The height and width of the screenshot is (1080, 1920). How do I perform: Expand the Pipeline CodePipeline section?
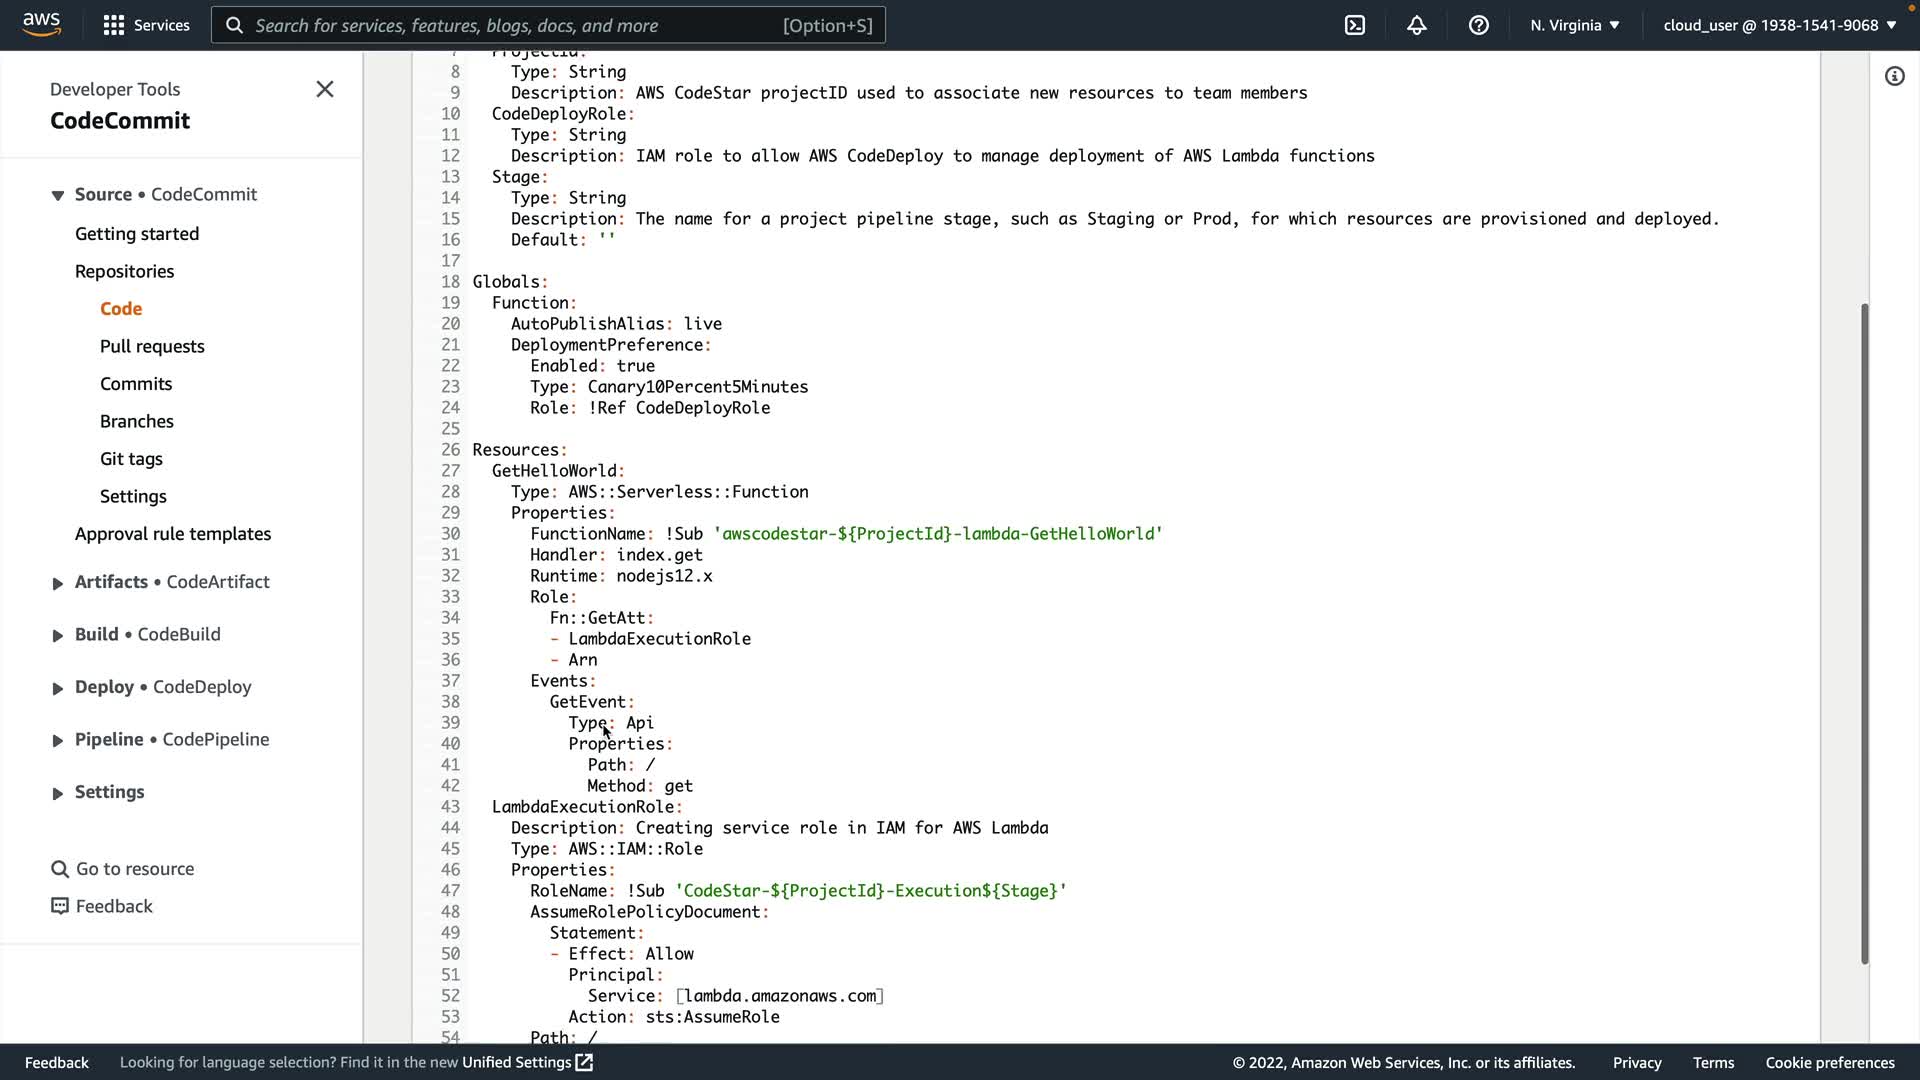point(57,740)
